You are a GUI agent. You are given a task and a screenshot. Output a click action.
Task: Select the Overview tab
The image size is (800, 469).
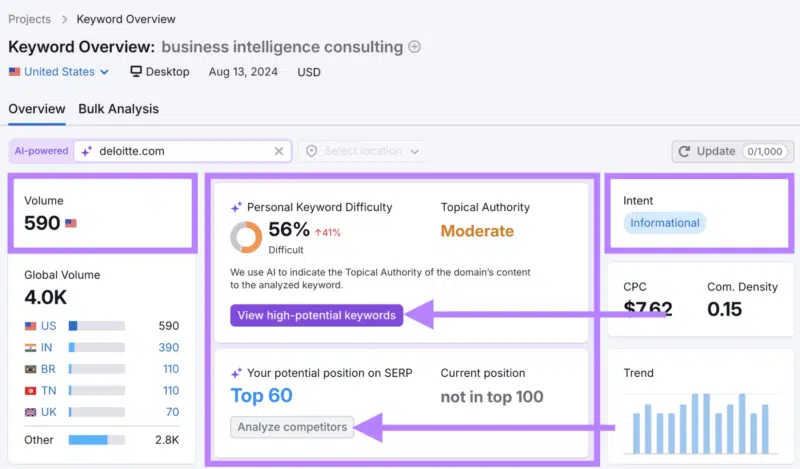coord(37,109)
